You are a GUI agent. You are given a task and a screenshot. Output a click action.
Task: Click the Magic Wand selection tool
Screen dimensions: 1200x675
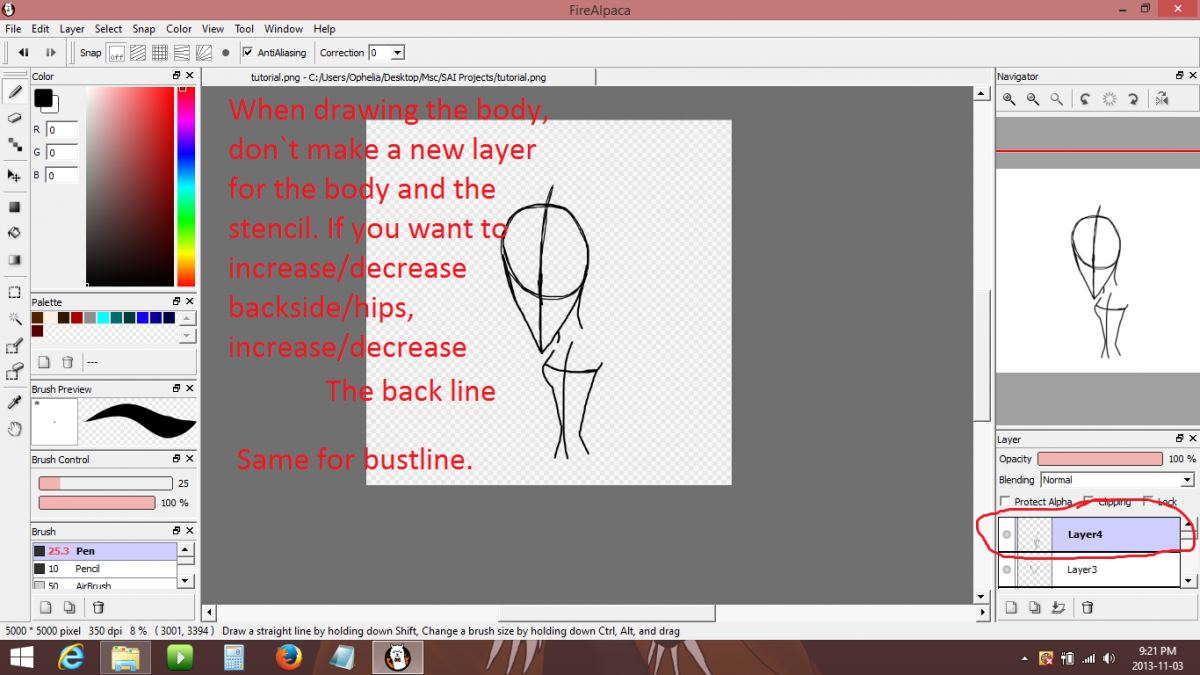pos(15,319)
